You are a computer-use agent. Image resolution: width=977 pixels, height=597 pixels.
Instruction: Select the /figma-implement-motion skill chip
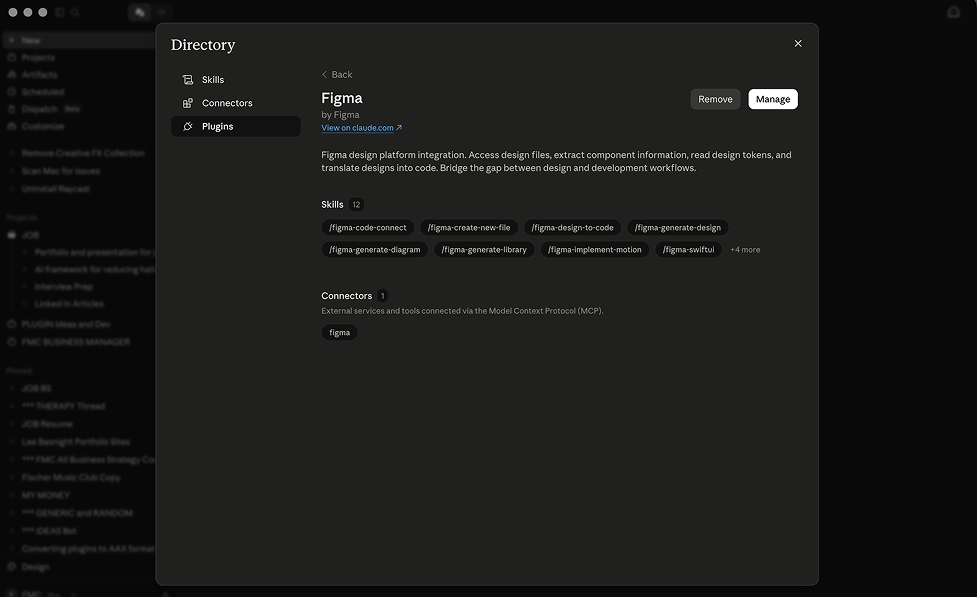tap(594, 249)
